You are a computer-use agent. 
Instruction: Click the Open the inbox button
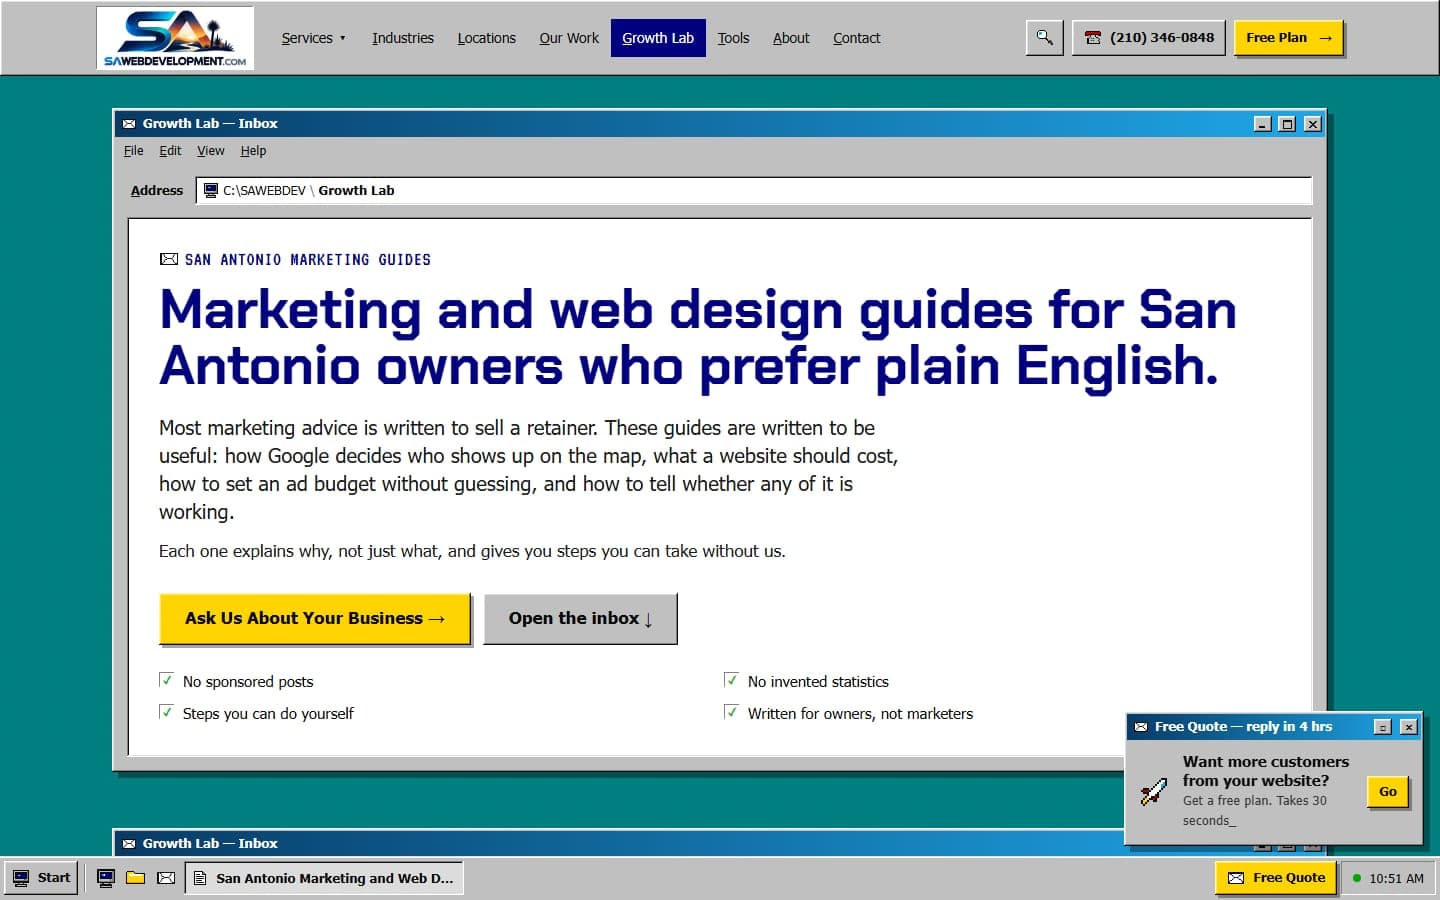click(581, 619)
